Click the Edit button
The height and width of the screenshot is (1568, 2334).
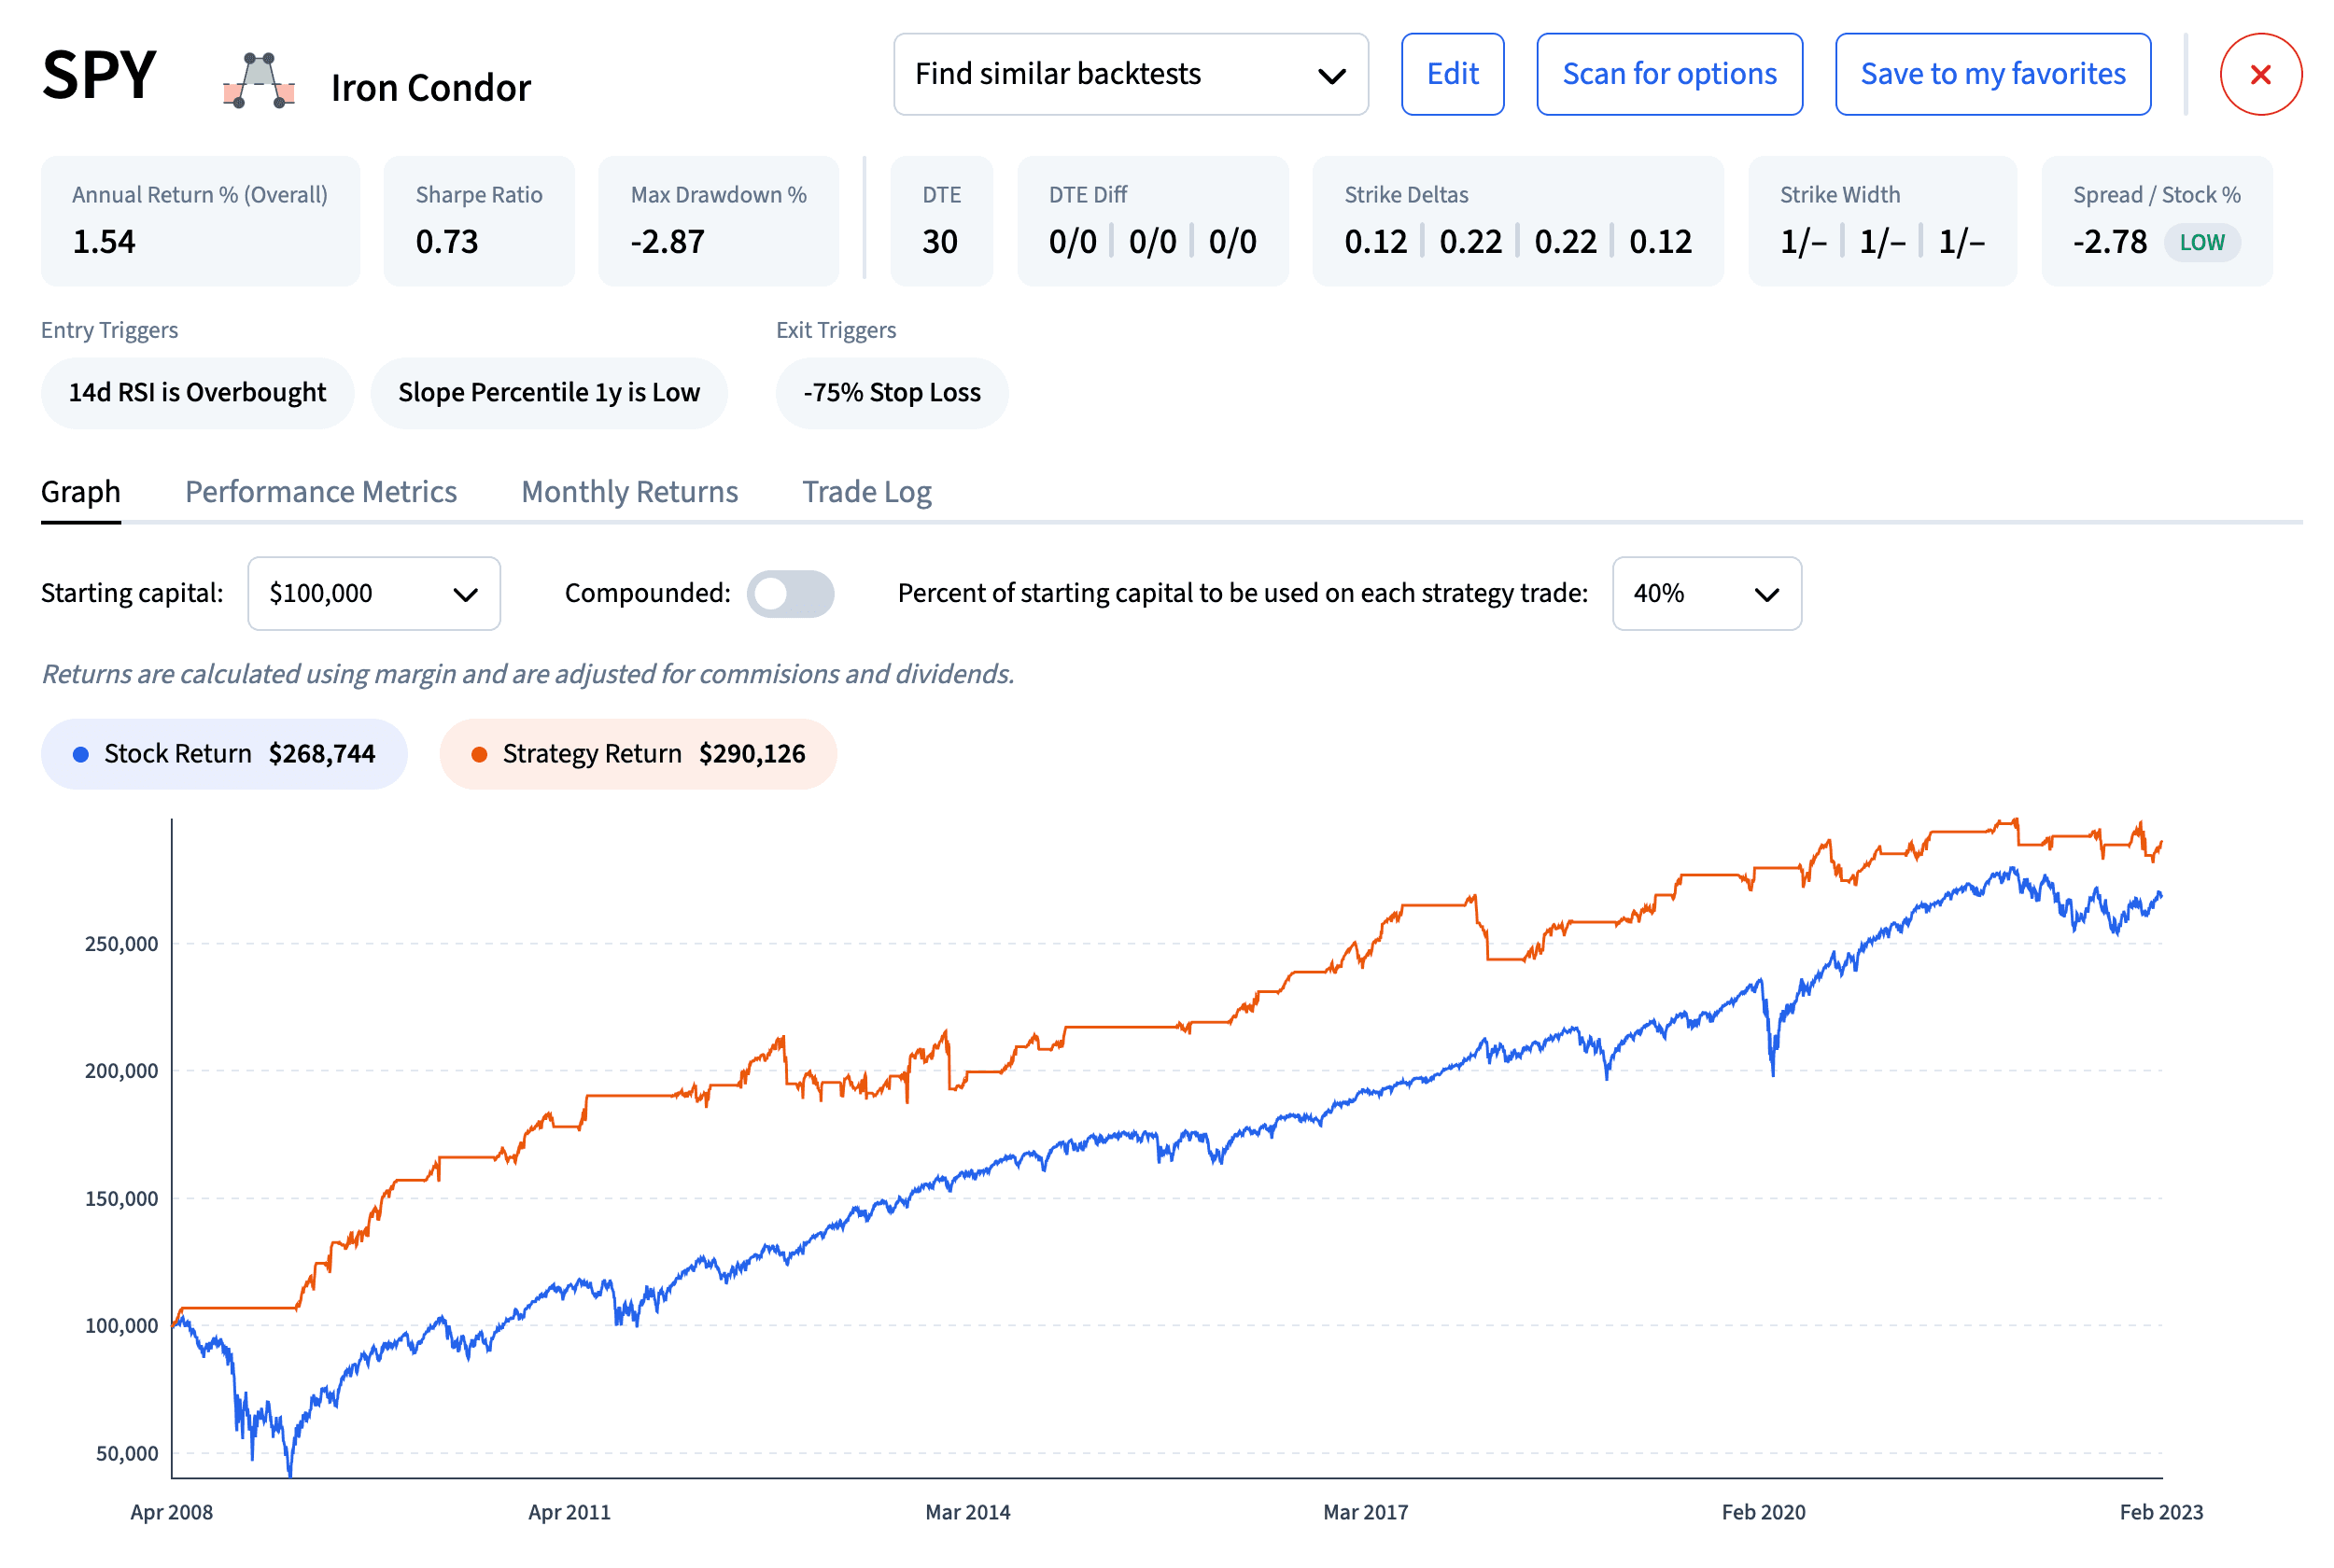point(1452,74)
